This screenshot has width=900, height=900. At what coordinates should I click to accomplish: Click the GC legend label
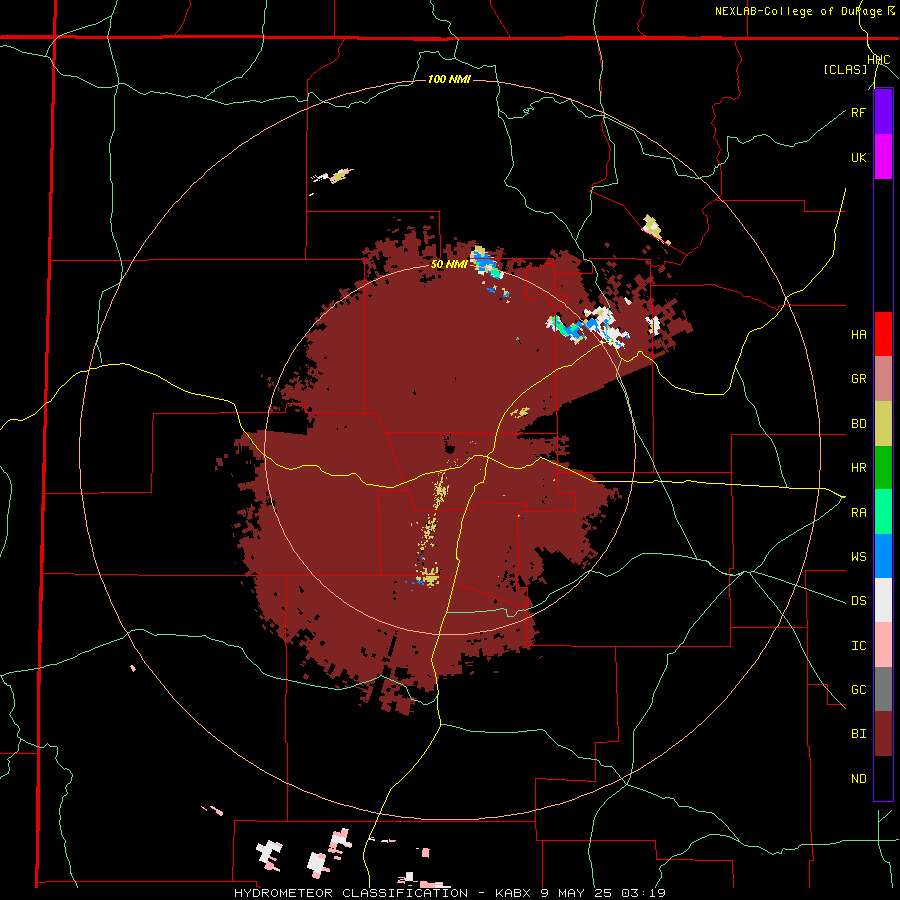pos(858,690)
